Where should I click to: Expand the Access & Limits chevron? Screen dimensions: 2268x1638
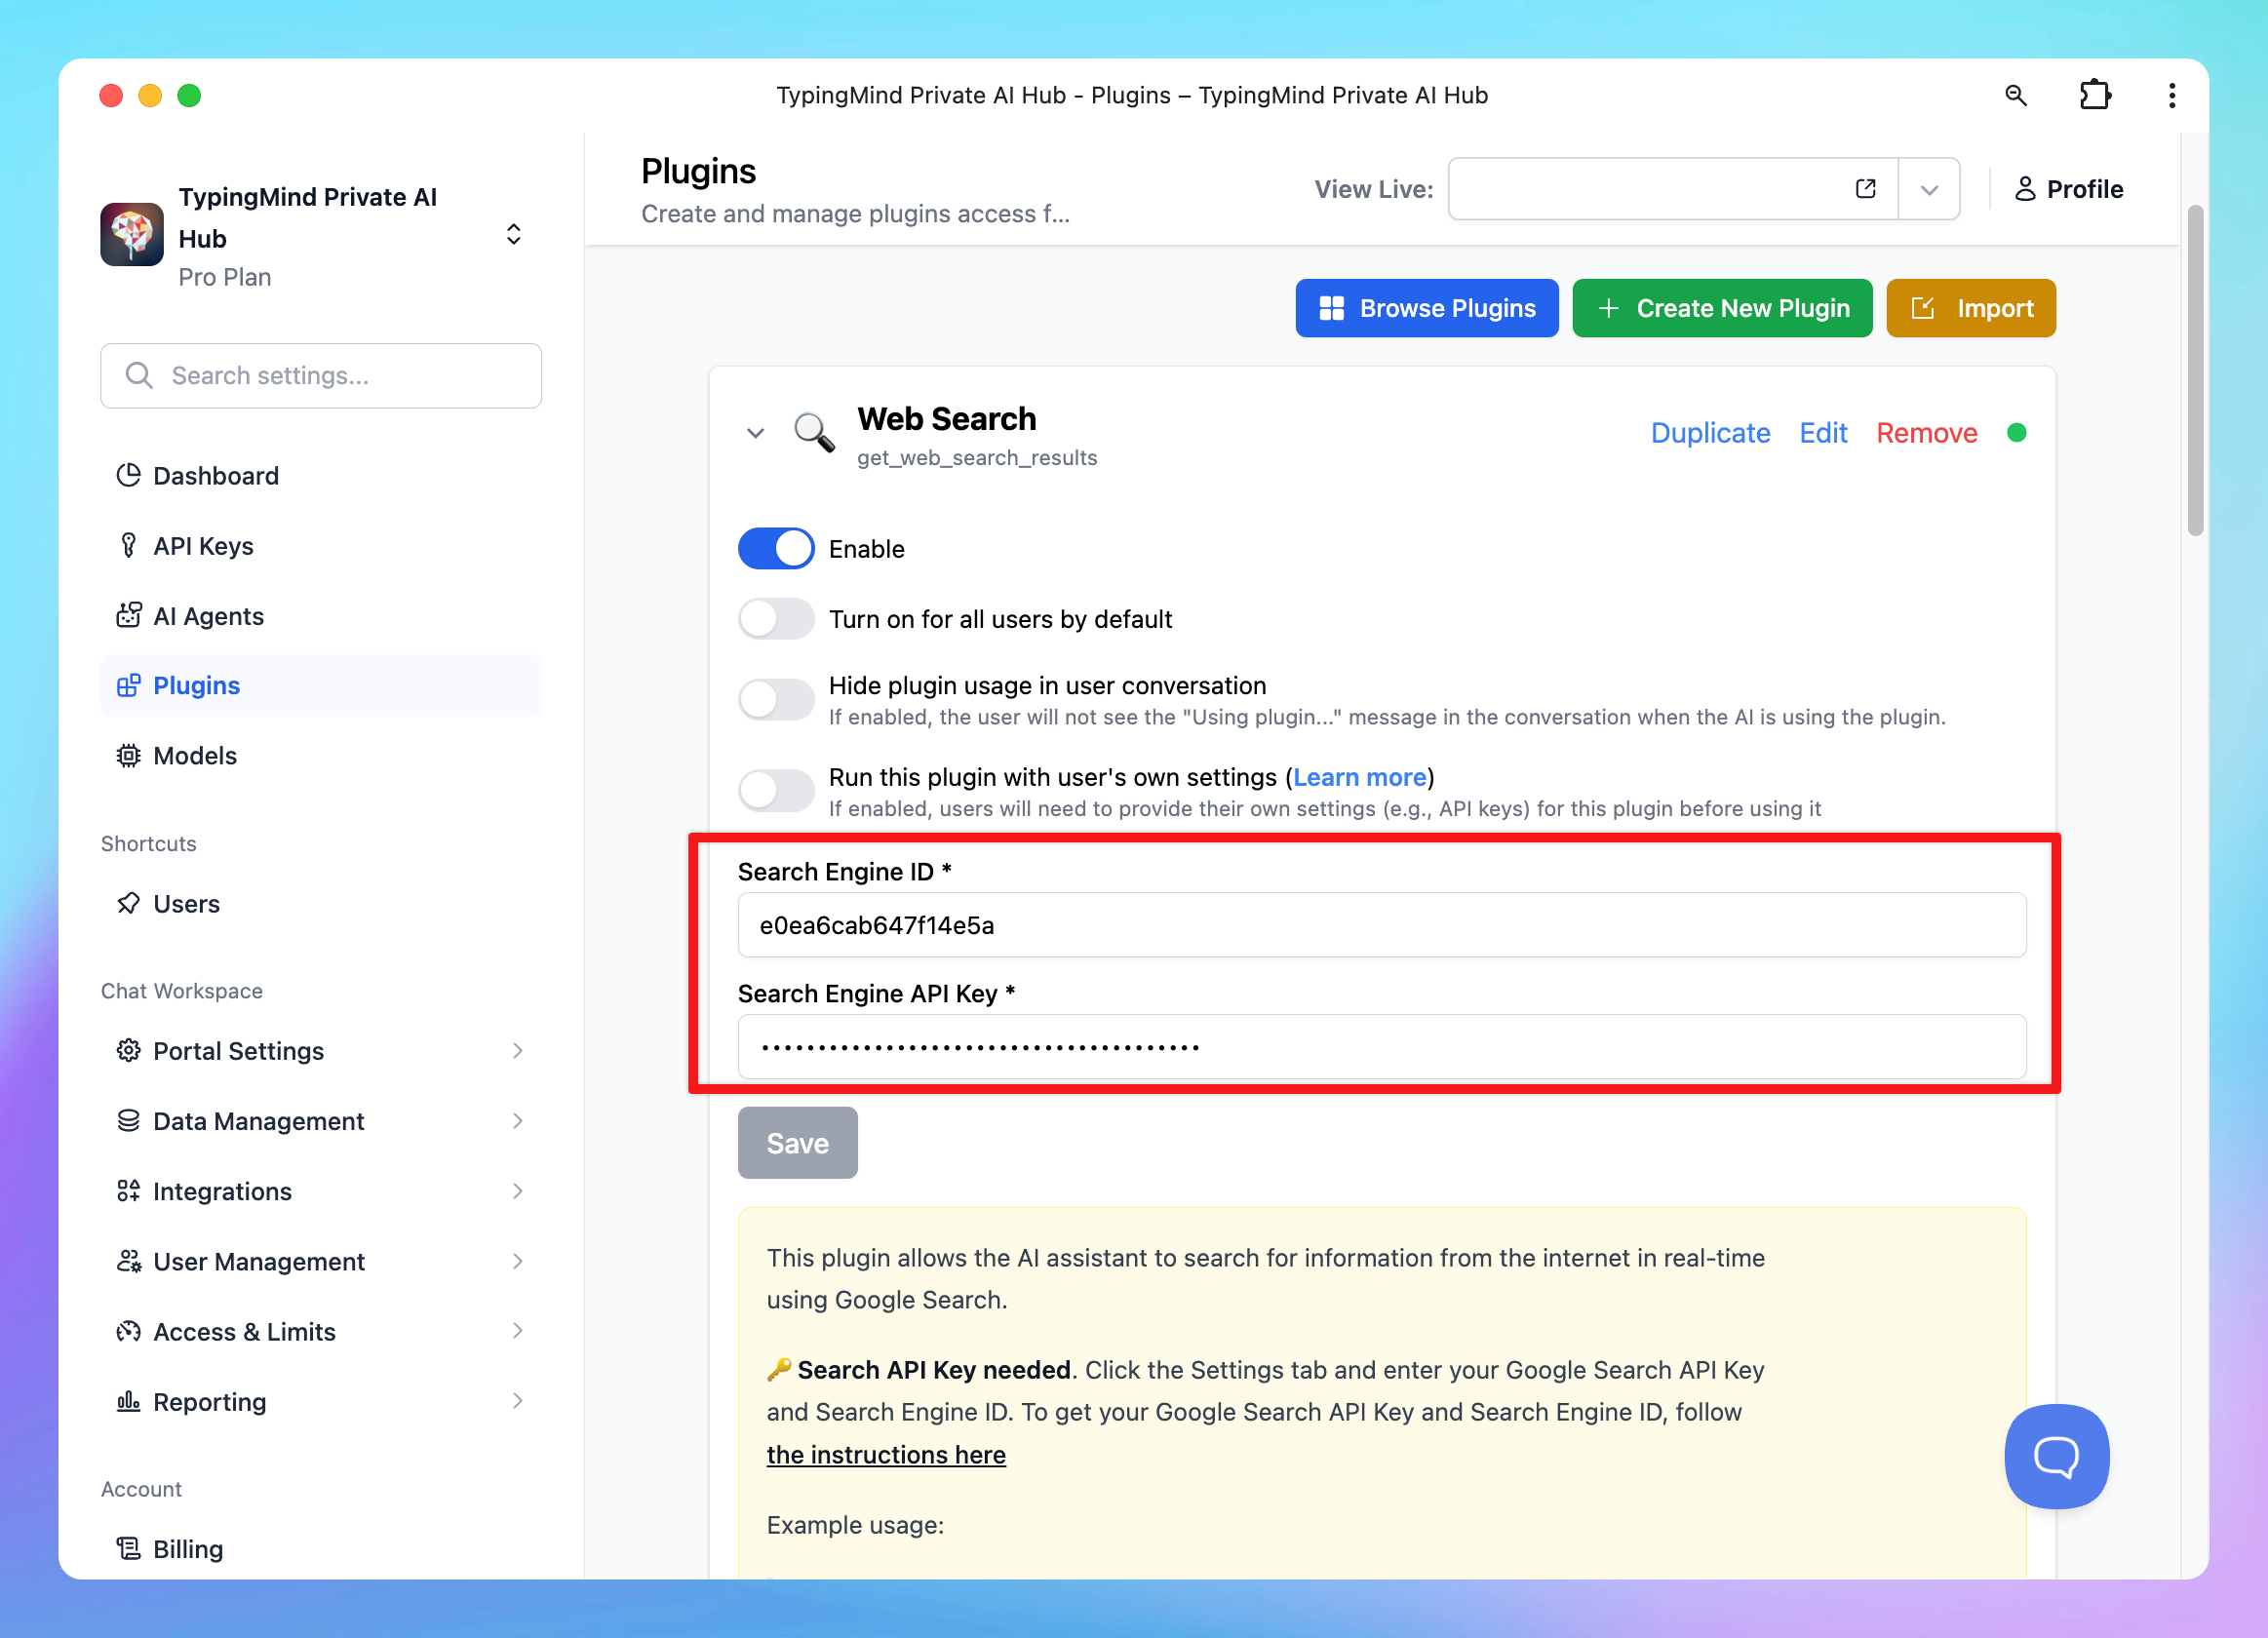[517, 1331]
